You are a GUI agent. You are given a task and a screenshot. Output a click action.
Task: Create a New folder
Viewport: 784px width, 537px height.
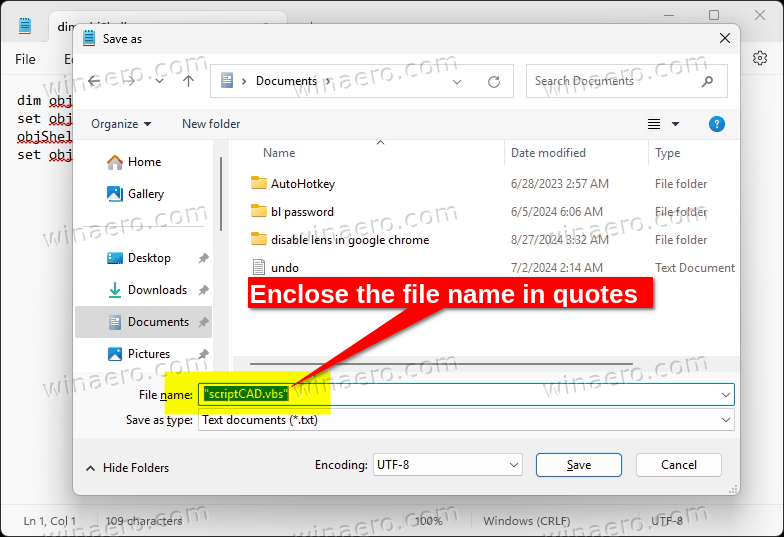point(211,124)
